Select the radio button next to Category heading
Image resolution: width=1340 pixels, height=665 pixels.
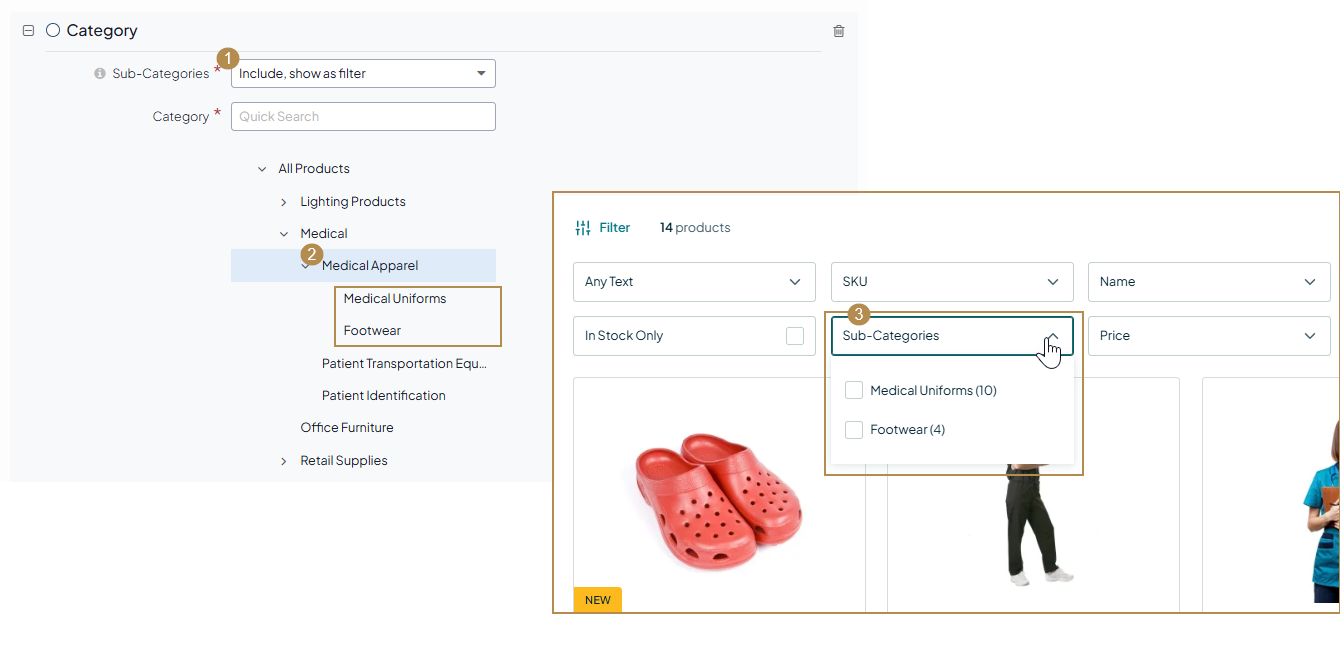pos(53,30)
